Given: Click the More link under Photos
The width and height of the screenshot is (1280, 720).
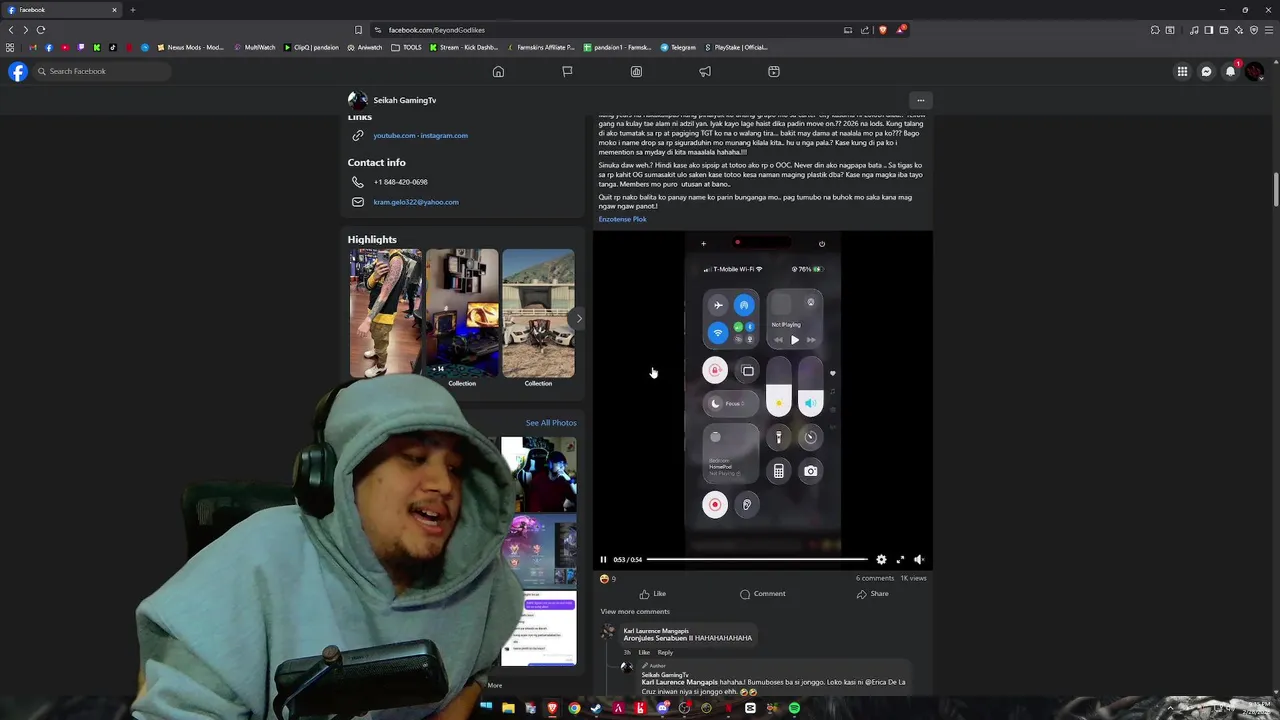Looking at the screenshot, I should pos(494,685).
